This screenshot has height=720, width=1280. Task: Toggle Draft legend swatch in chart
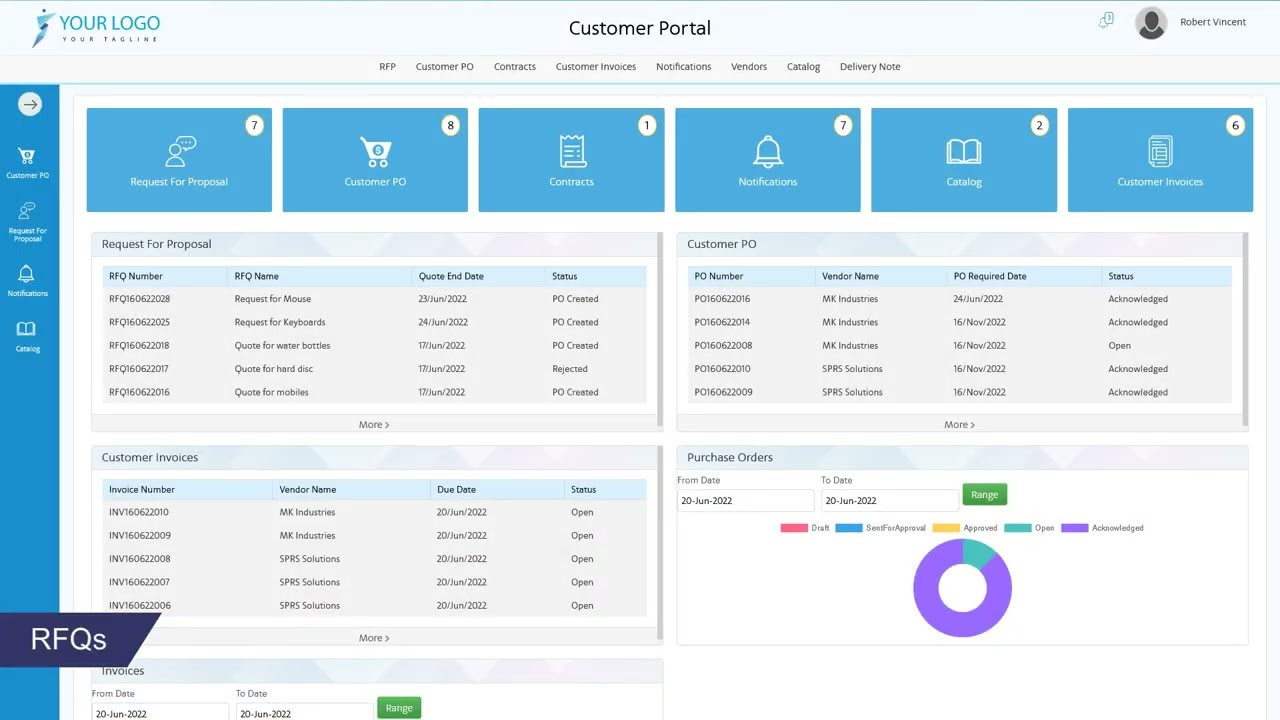[x=794, y=528]
